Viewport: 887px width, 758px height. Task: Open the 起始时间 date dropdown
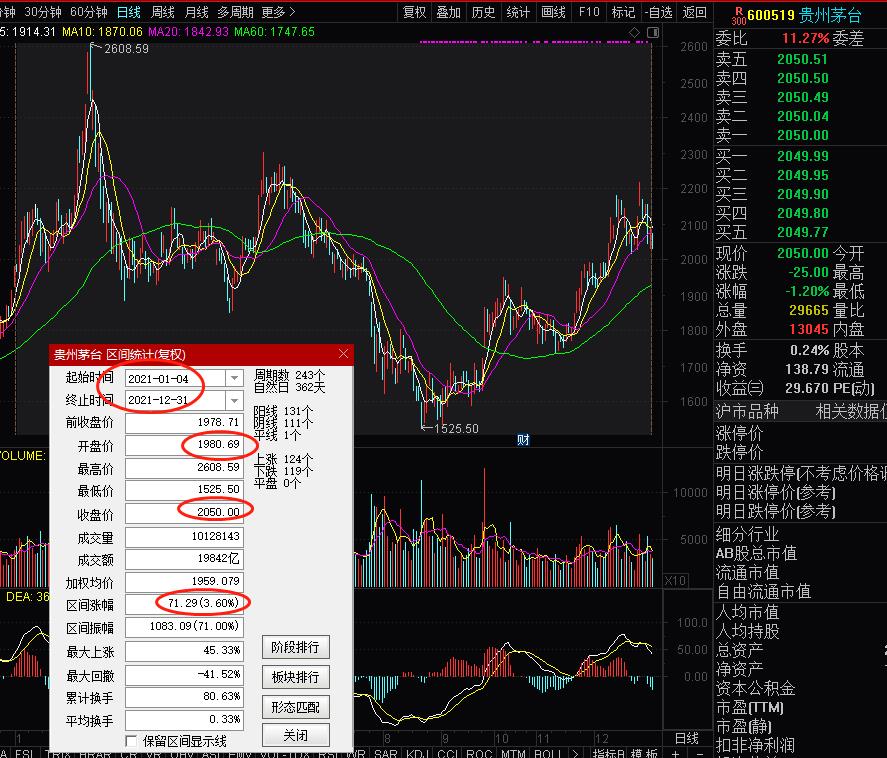coord(234,378)
